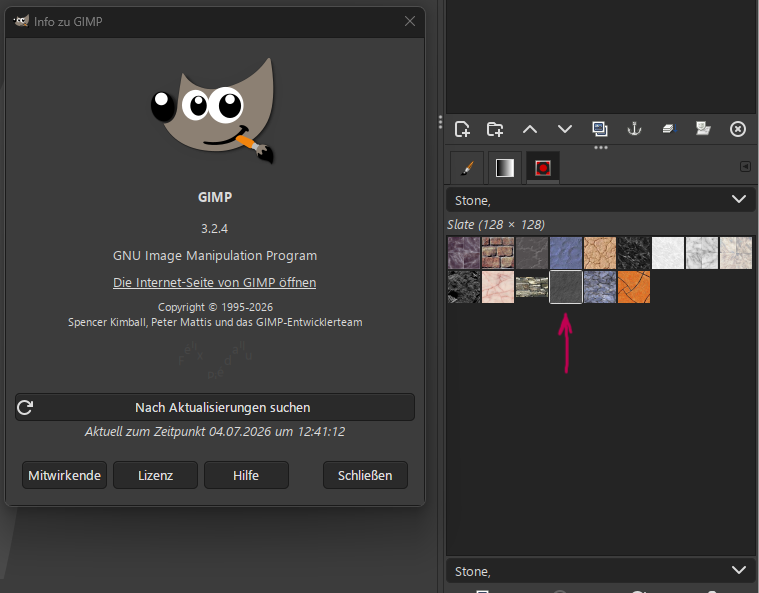The height and width of the screenshot is (593, 759).
Task: Select the purple amethyst pattern thumbnail
Action: [x=464, y=253]
